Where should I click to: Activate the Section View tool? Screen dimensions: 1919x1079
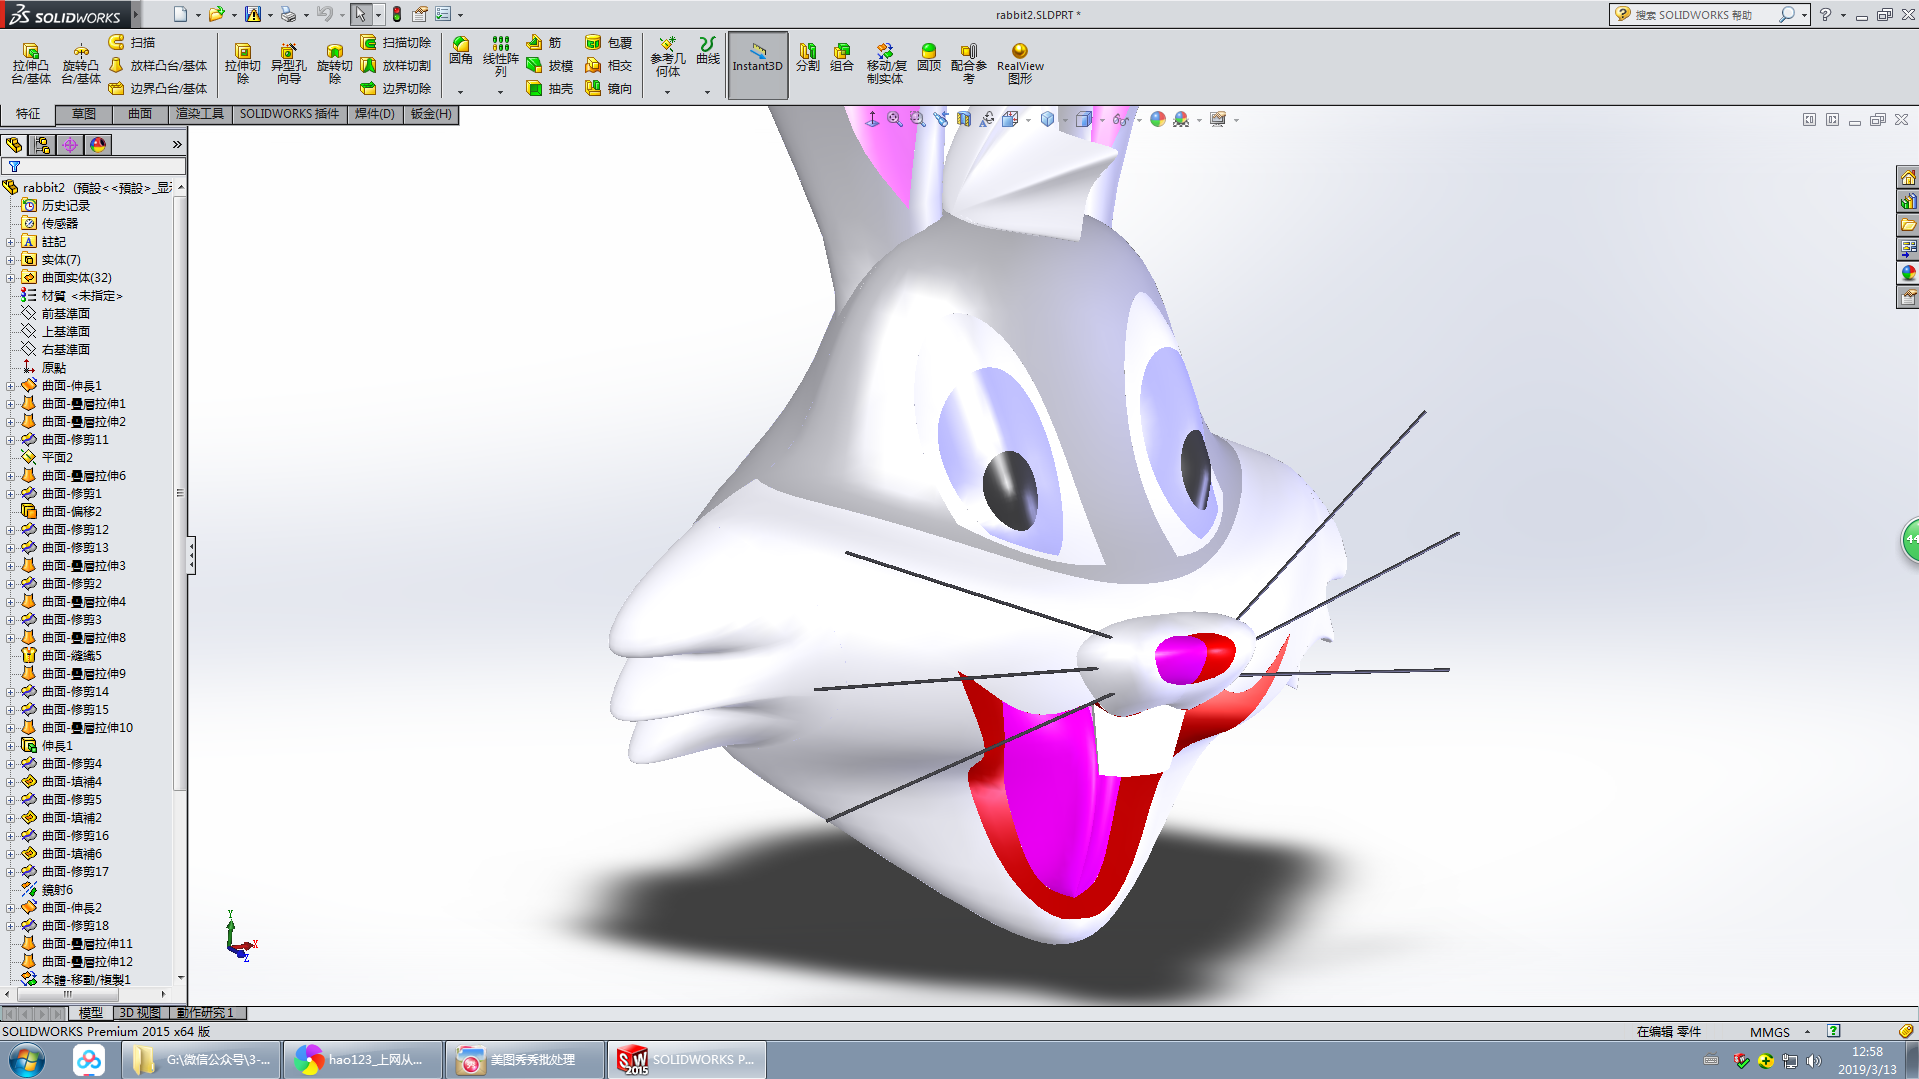[964, 120]
